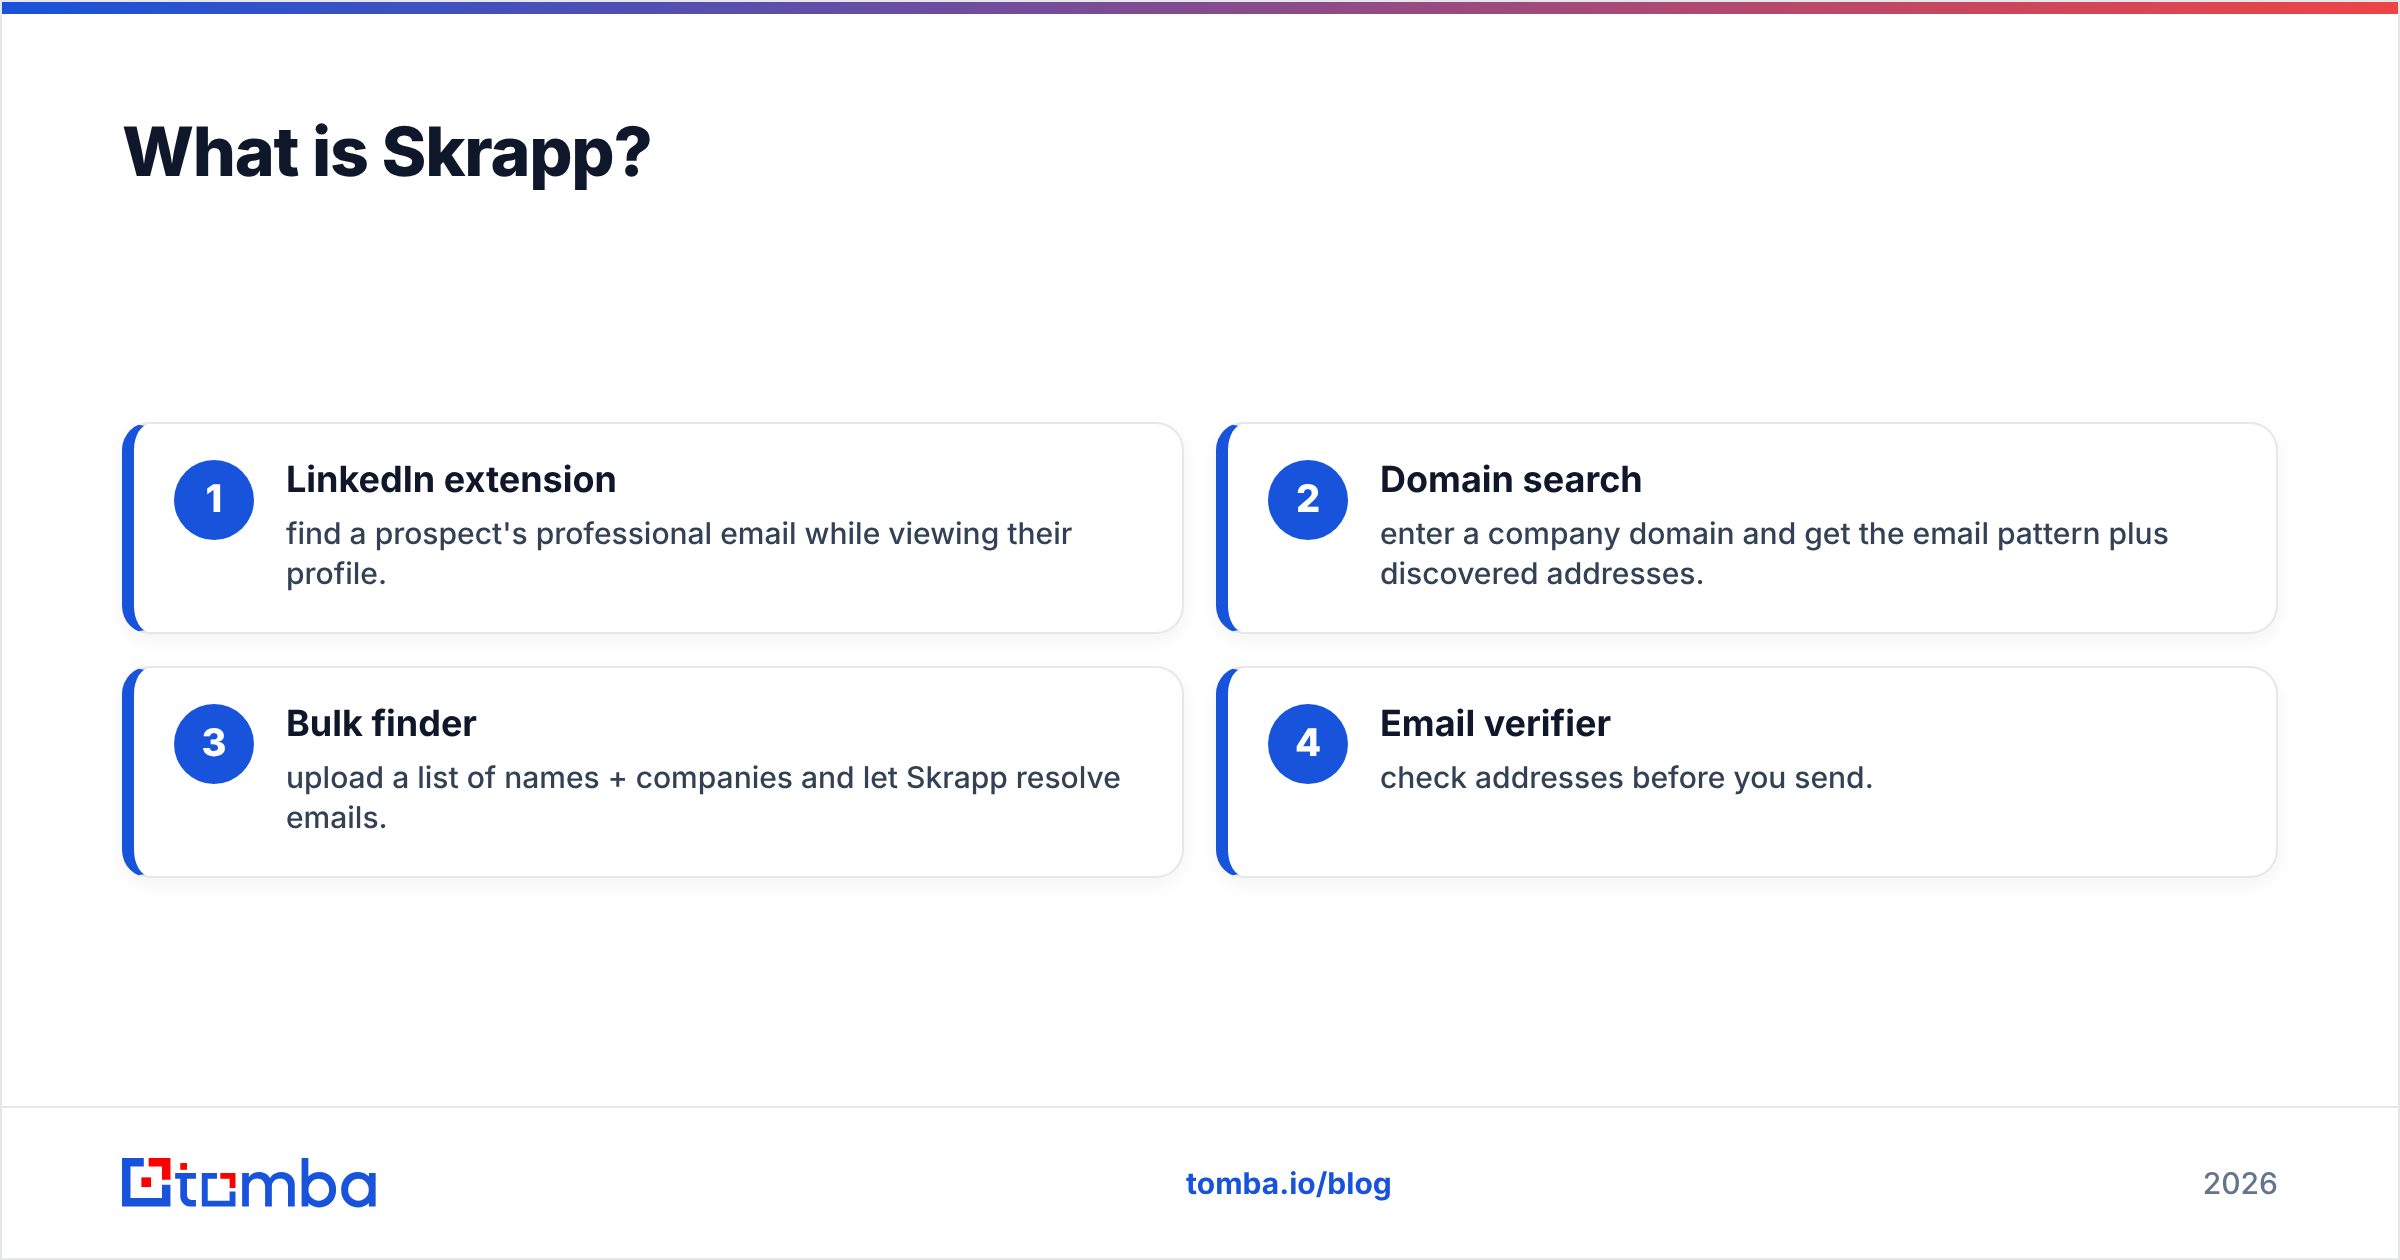Click the number 1 circle badge
This screenshot has height=1260, width=2400.
[x=214, y=500]
